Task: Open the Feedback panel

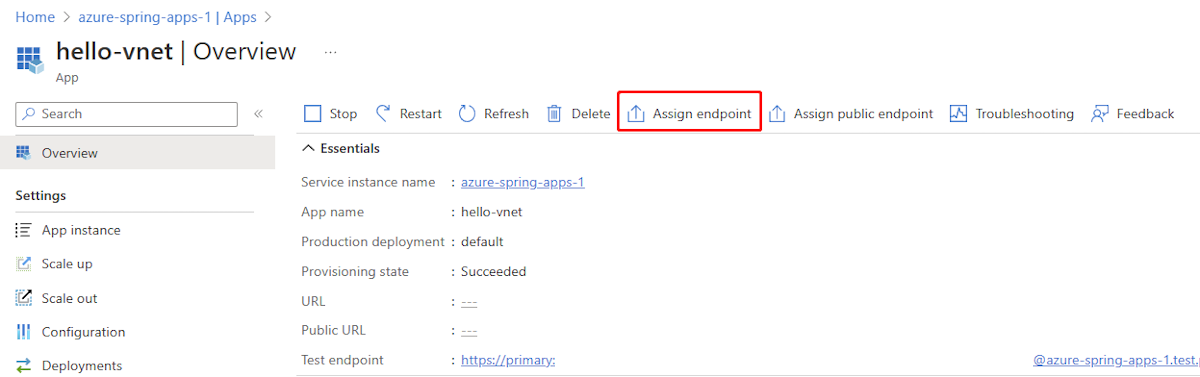Action: tap(1133, 114)
